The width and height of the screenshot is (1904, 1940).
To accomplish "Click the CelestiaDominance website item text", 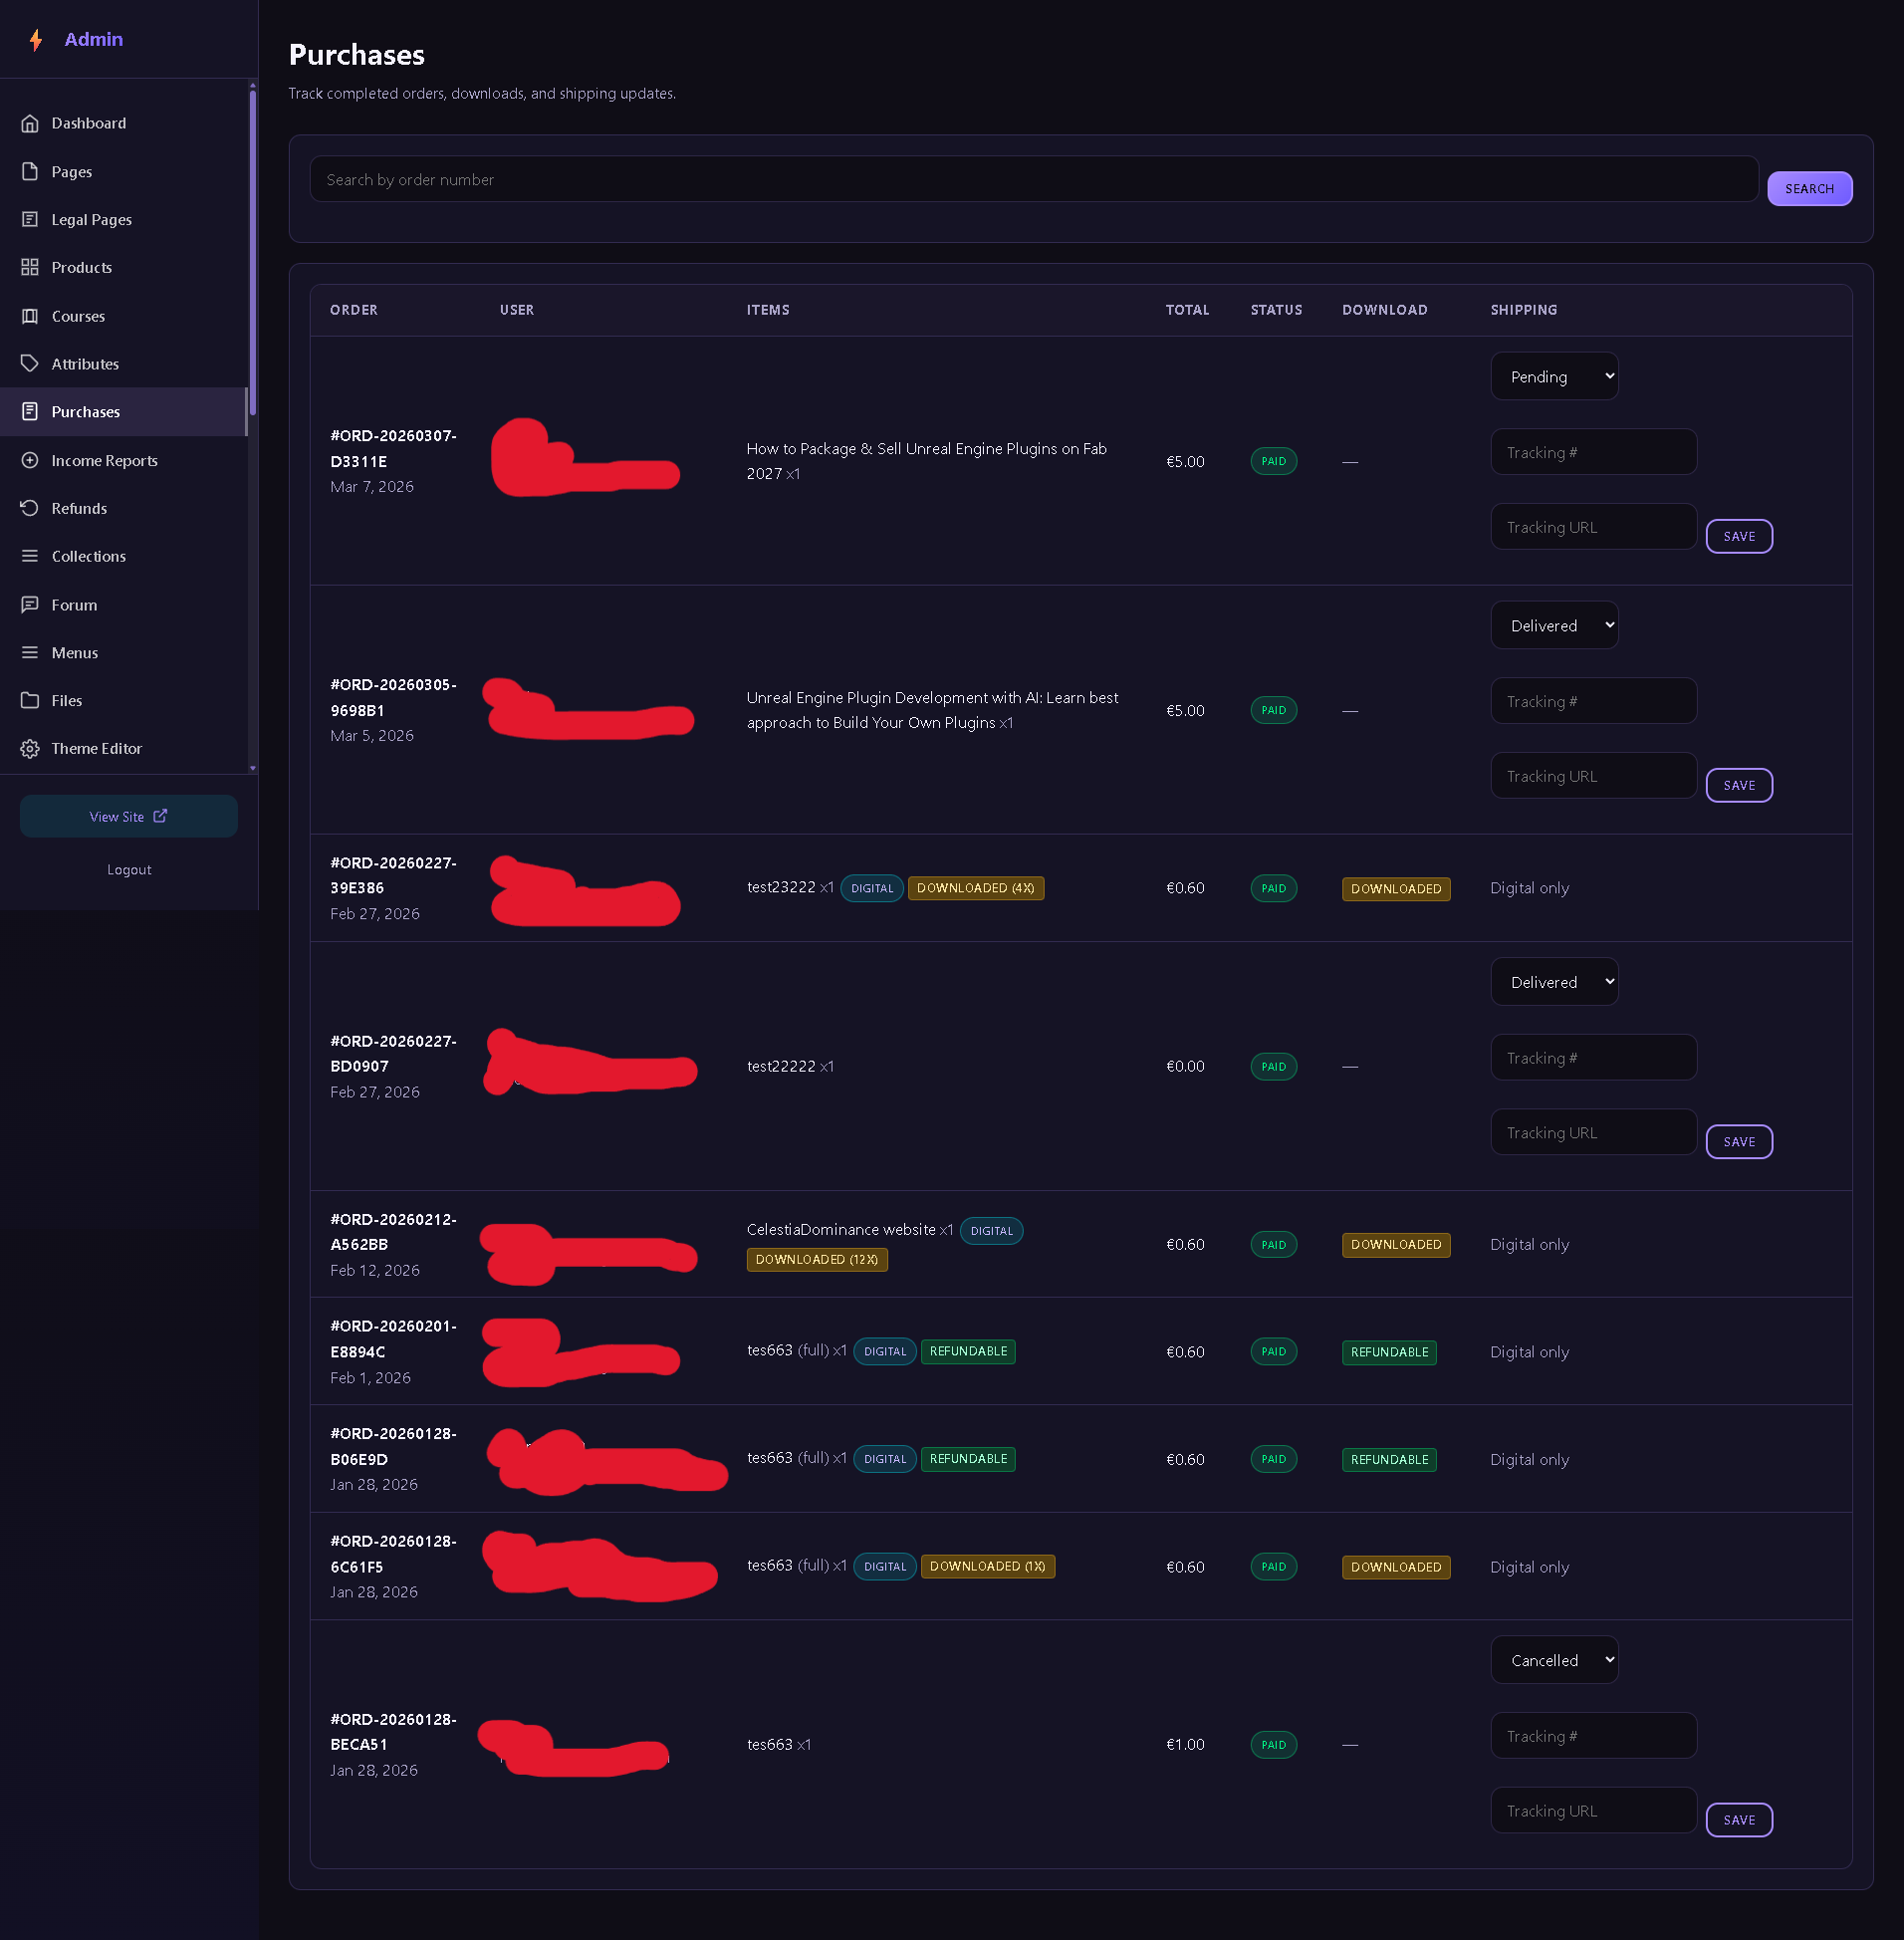I will coord(841,1229).
